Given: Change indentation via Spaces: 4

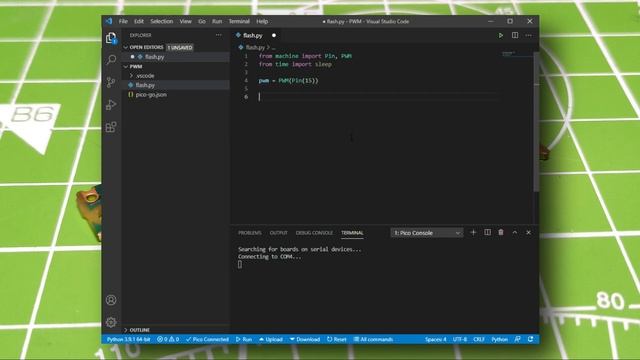Looking at the screenshot, I should coord(436,339).
